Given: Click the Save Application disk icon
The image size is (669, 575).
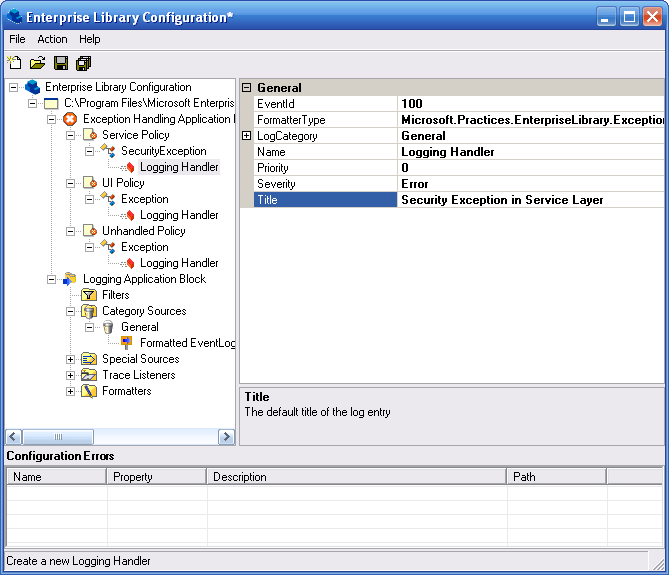Looking at the screenshot, I should coord(61,63).
